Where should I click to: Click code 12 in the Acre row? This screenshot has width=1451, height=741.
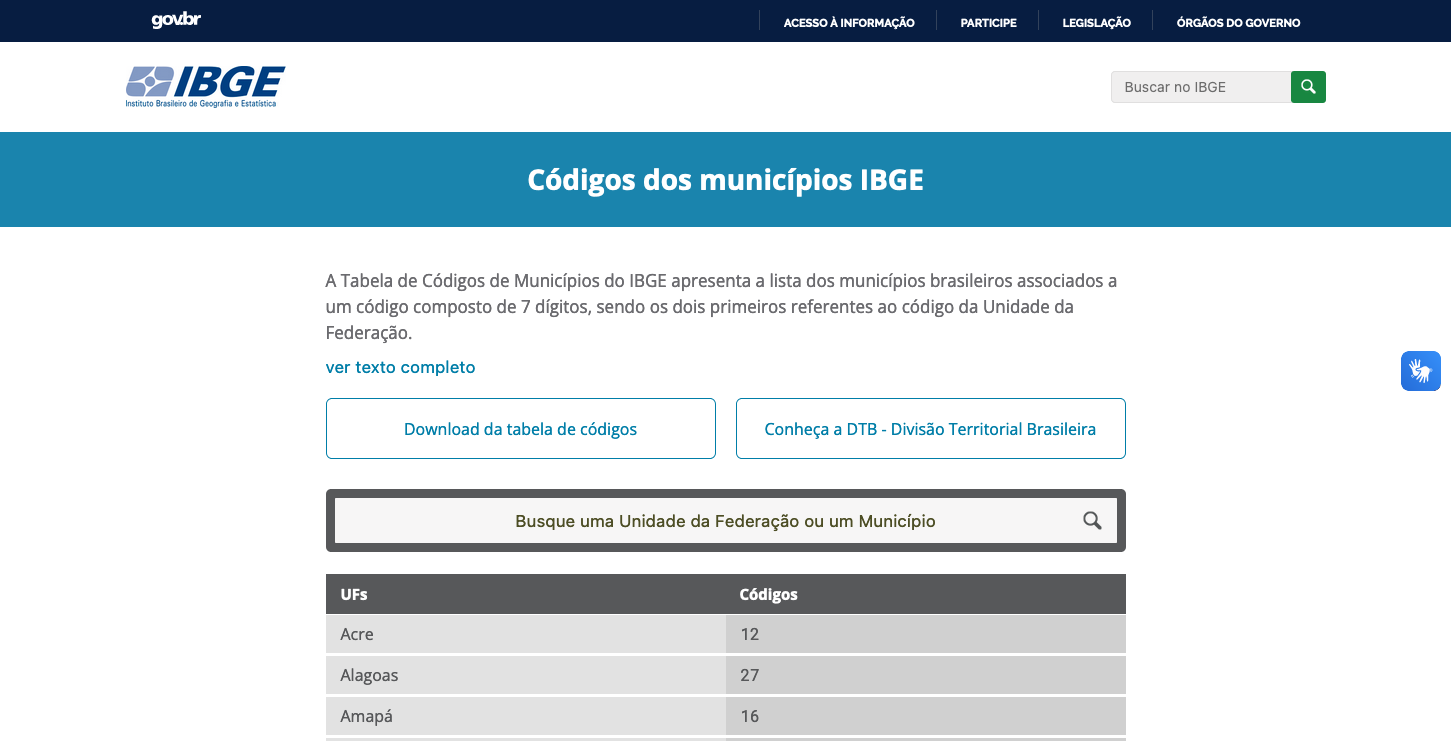coord(750,634)
